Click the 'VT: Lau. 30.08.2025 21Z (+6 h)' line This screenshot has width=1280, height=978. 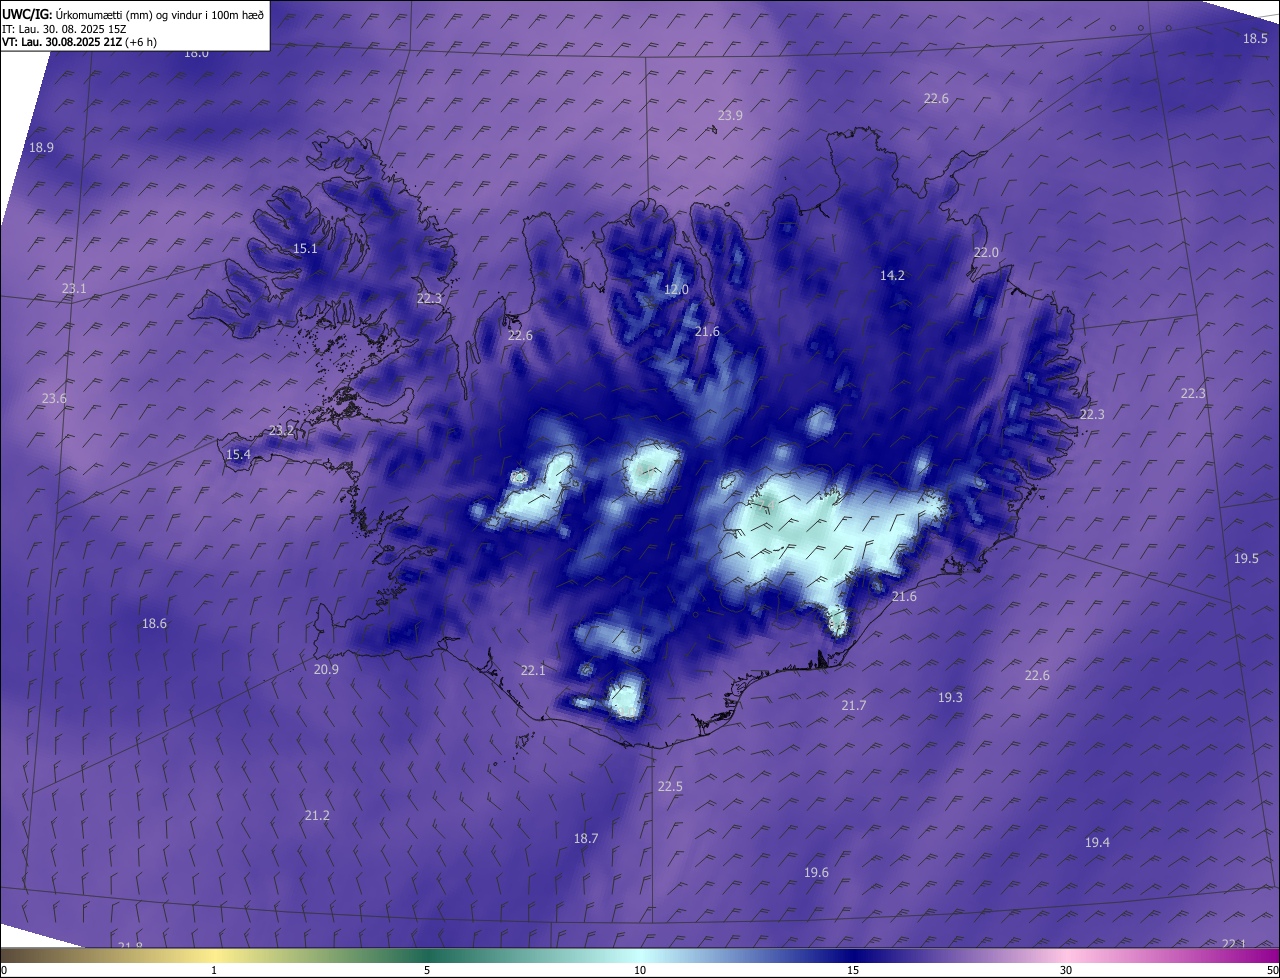(80, 42)
